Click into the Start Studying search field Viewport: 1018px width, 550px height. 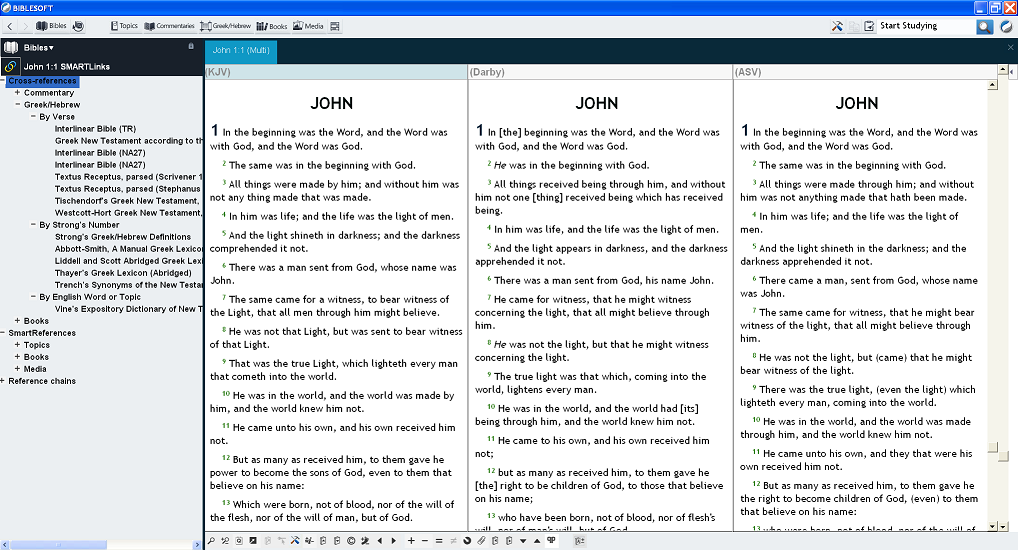pos(926,26)
